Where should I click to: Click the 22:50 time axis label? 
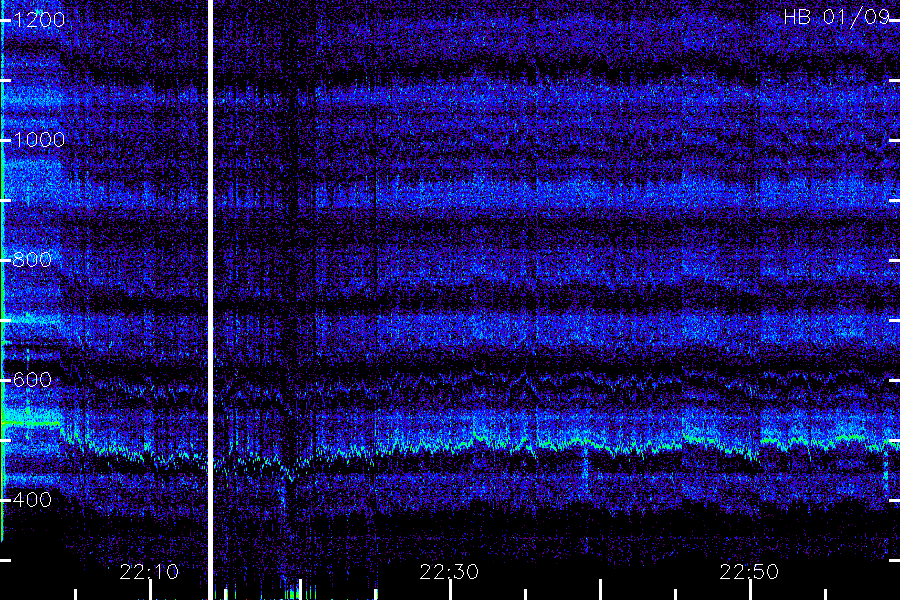749,572
